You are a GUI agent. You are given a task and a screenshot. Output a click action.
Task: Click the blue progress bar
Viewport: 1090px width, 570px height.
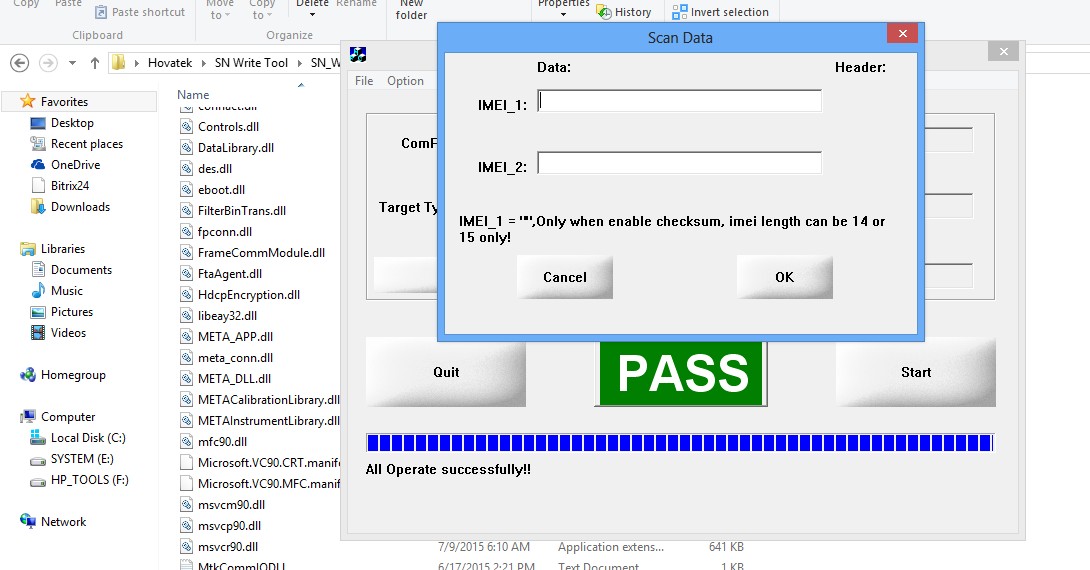680,443
